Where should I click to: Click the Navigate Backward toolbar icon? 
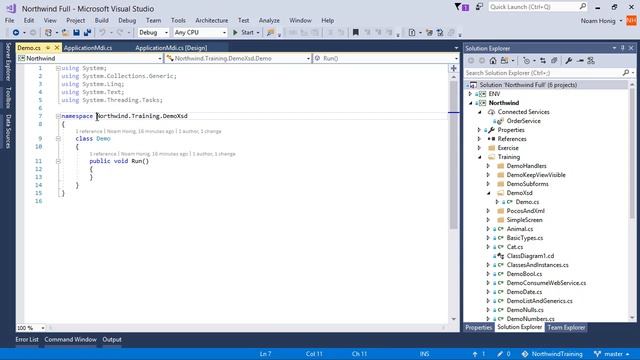tap(16, 33)
